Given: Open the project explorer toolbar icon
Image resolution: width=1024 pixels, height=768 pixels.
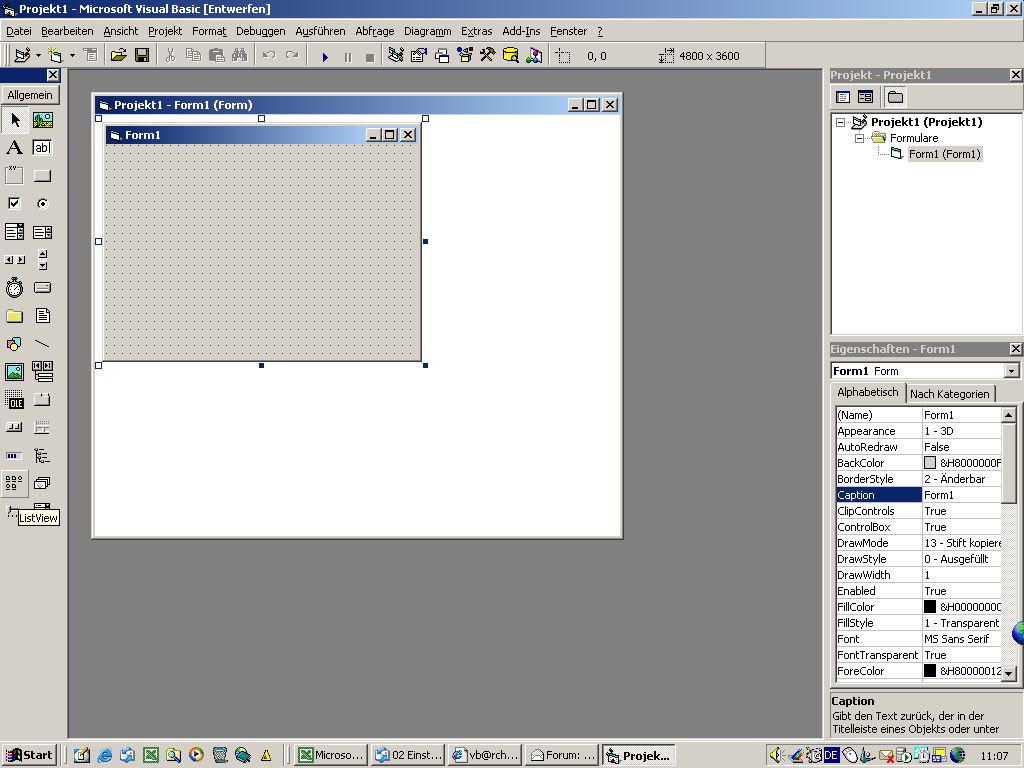Looking at the screenshot, I should pos(396,56).
